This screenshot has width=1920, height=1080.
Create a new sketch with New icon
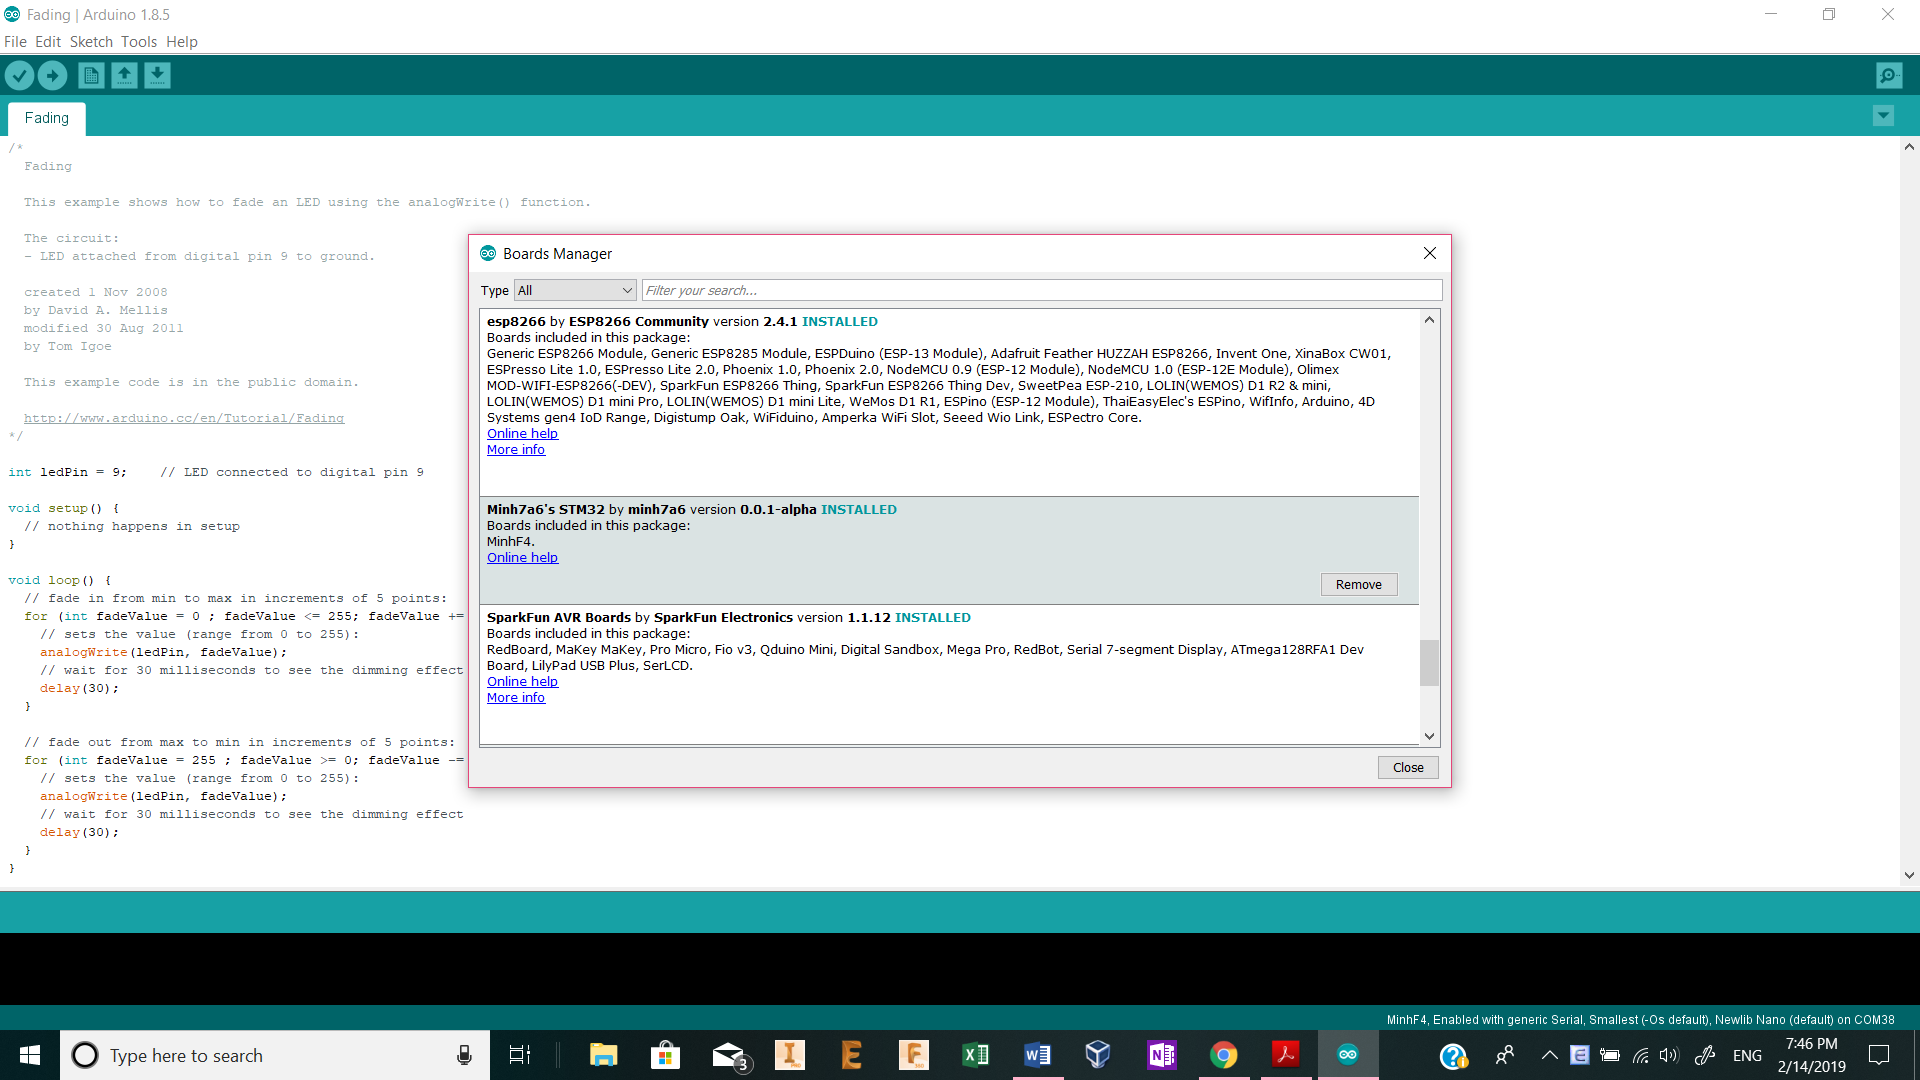91,75
